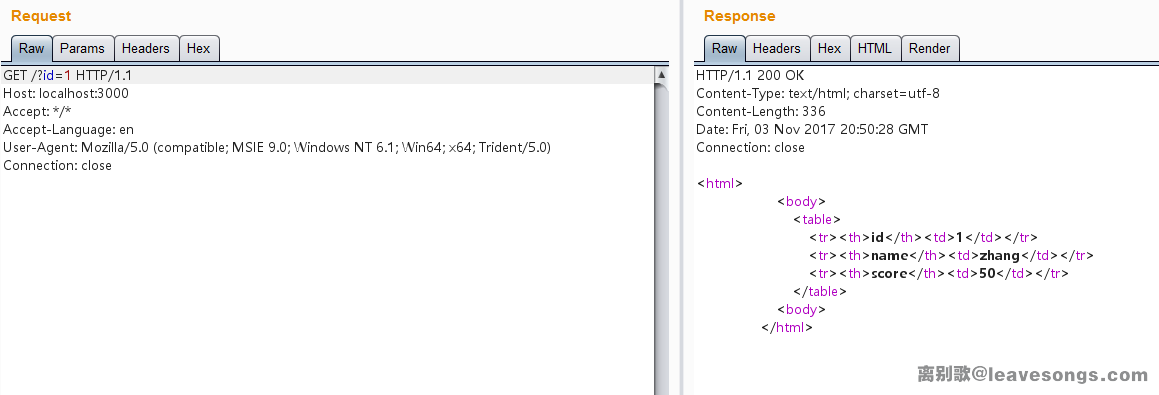Open the Response Render tab

[x=930, y=48]
